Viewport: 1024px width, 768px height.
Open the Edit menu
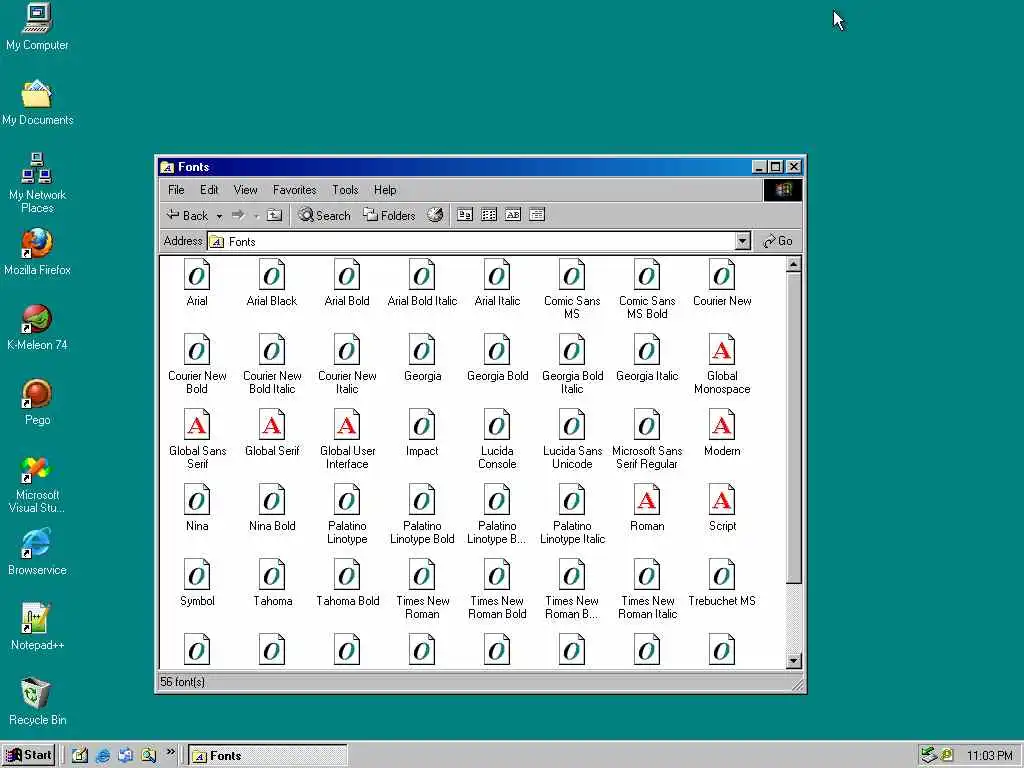coord(209,190)
